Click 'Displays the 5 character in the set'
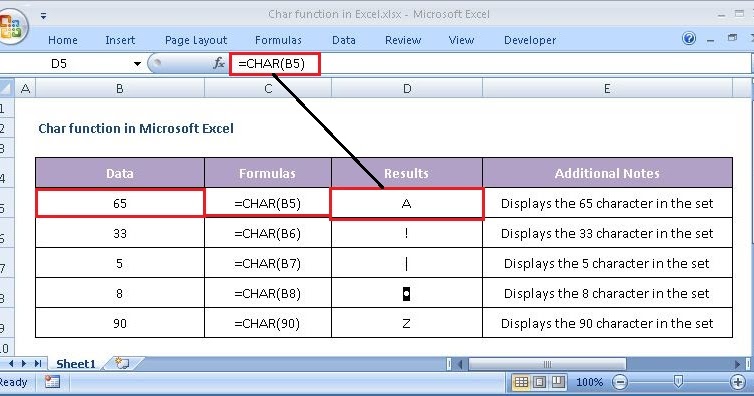The height and width of the screenshot is (396, 754). point(607,263)
